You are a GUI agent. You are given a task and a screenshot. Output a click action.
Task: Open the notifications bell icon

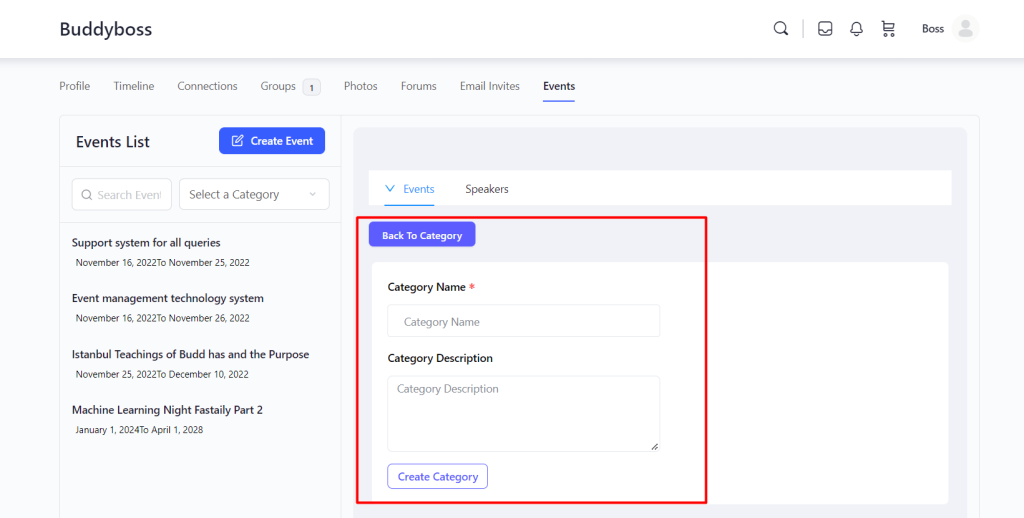pyautogui.click(x=856, y=29)
